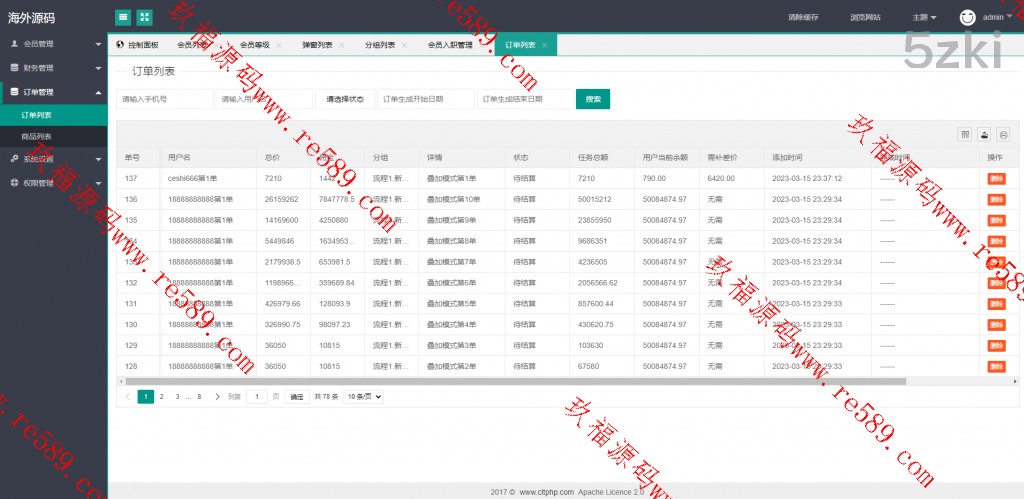Click the table export icon

point(984,134)
